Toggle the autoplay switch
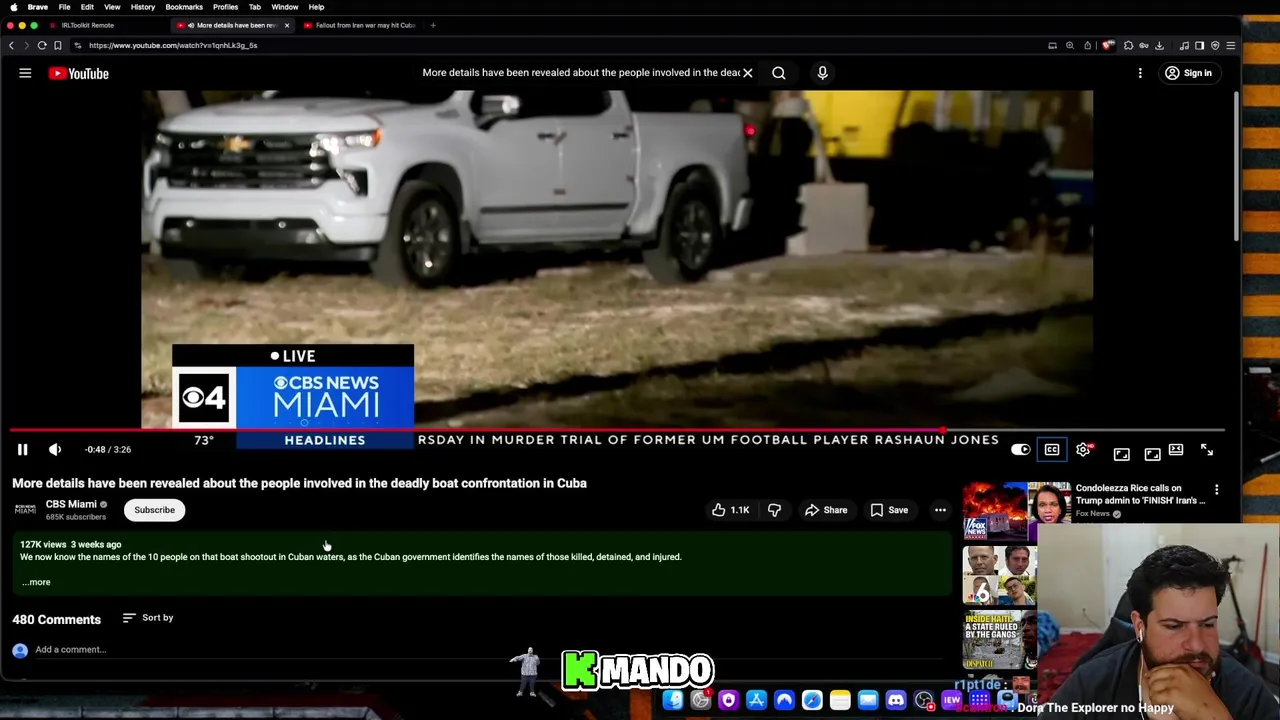 (1020, 450)
